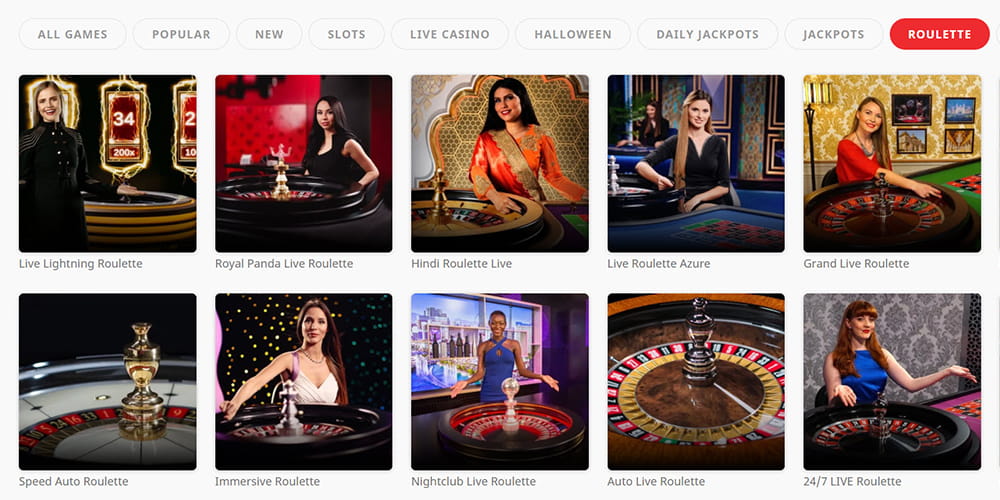
Task: Switch to the All Games tab
Action: tap(73, 34)
